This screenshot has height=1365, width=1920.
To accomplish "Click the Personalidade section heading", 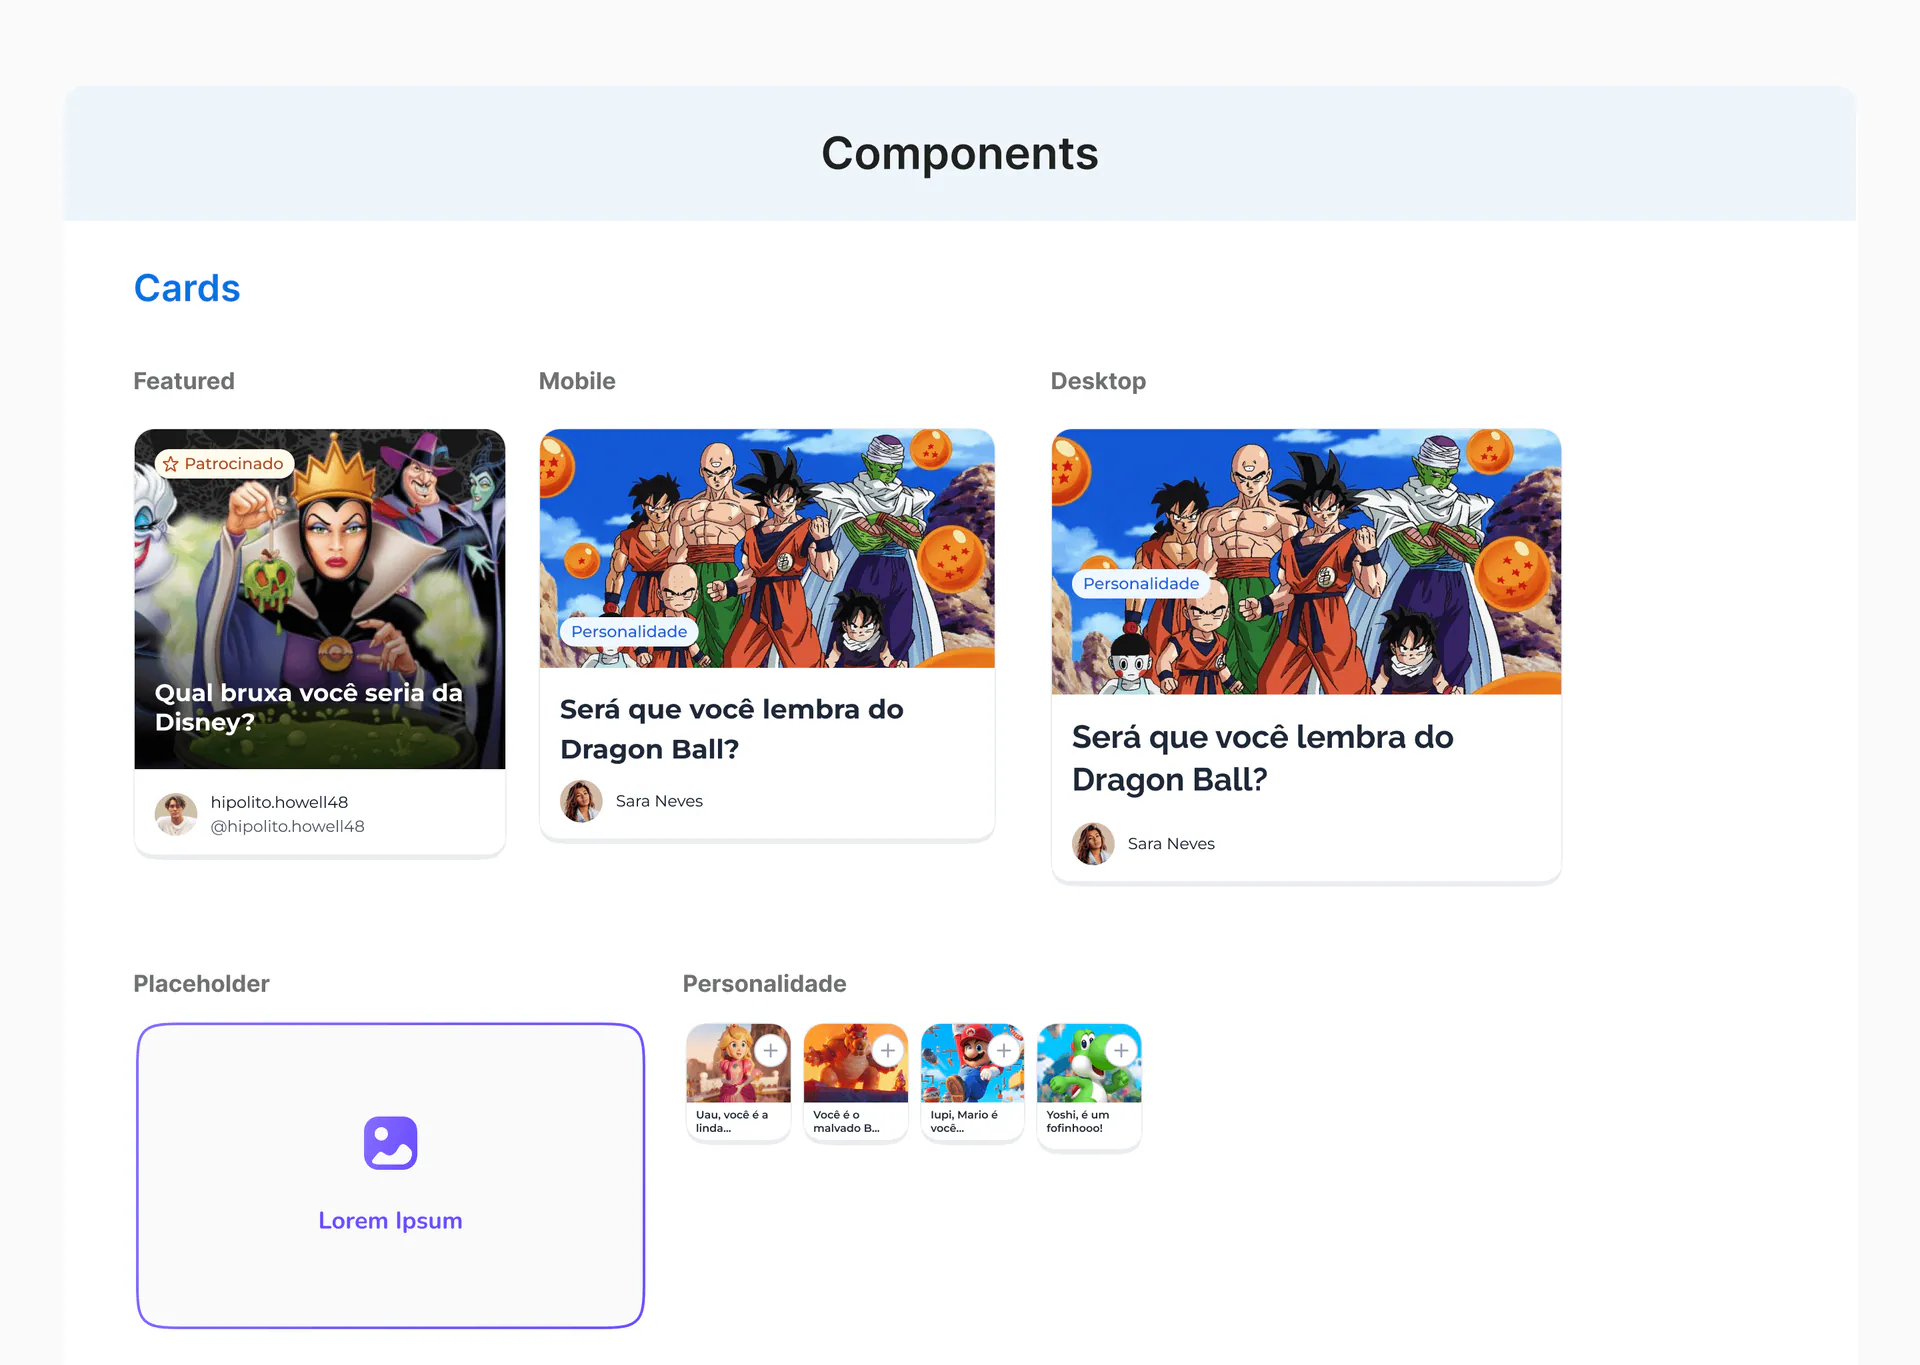I will pos(764,984).
